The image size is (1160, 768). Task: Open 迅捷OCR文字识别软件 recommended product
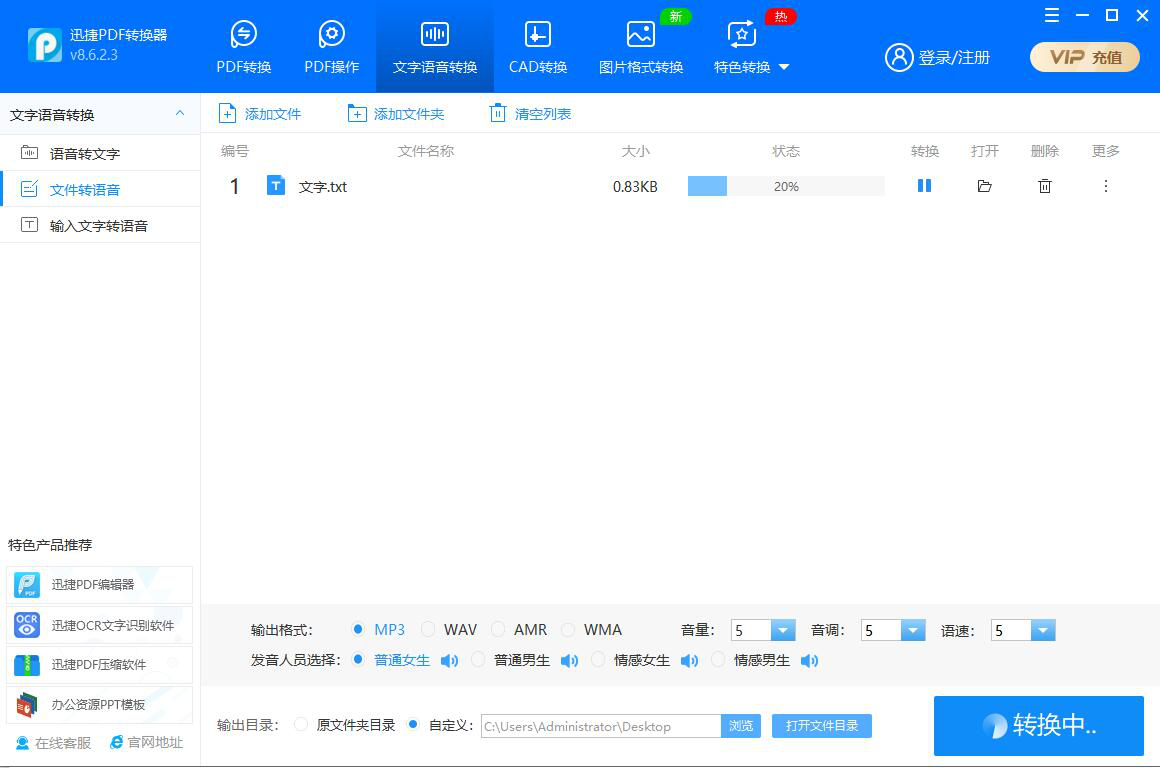tap(99, 625)
